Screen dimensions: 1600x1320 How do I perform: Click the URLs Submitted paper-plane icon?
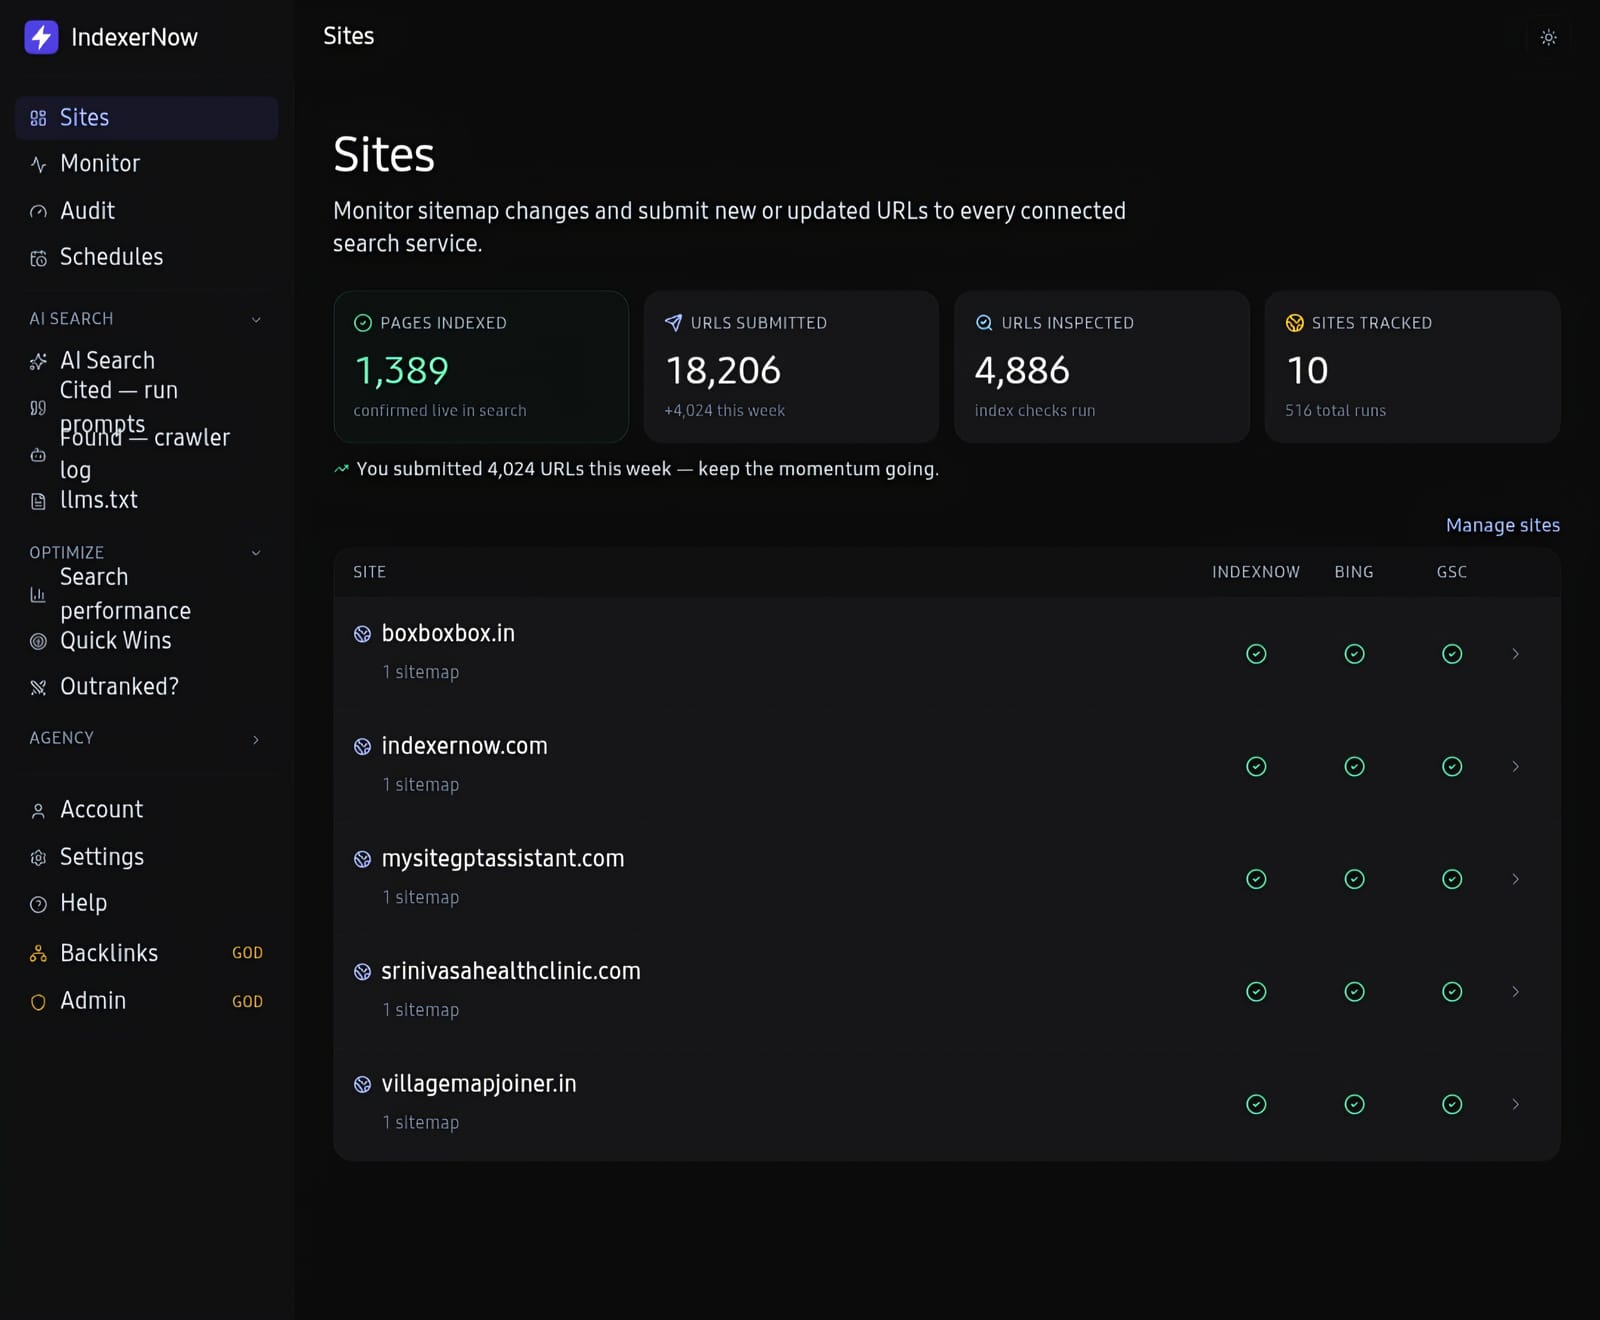[673, 323]
